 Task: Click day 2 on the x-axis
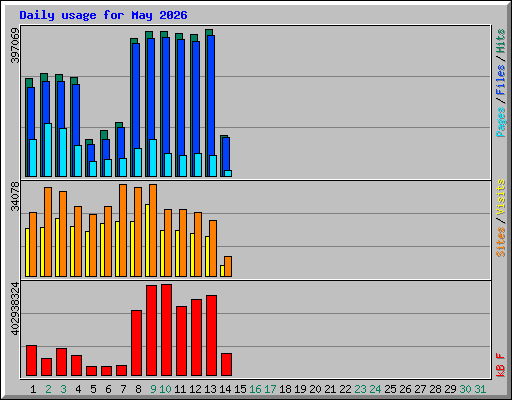48,389
